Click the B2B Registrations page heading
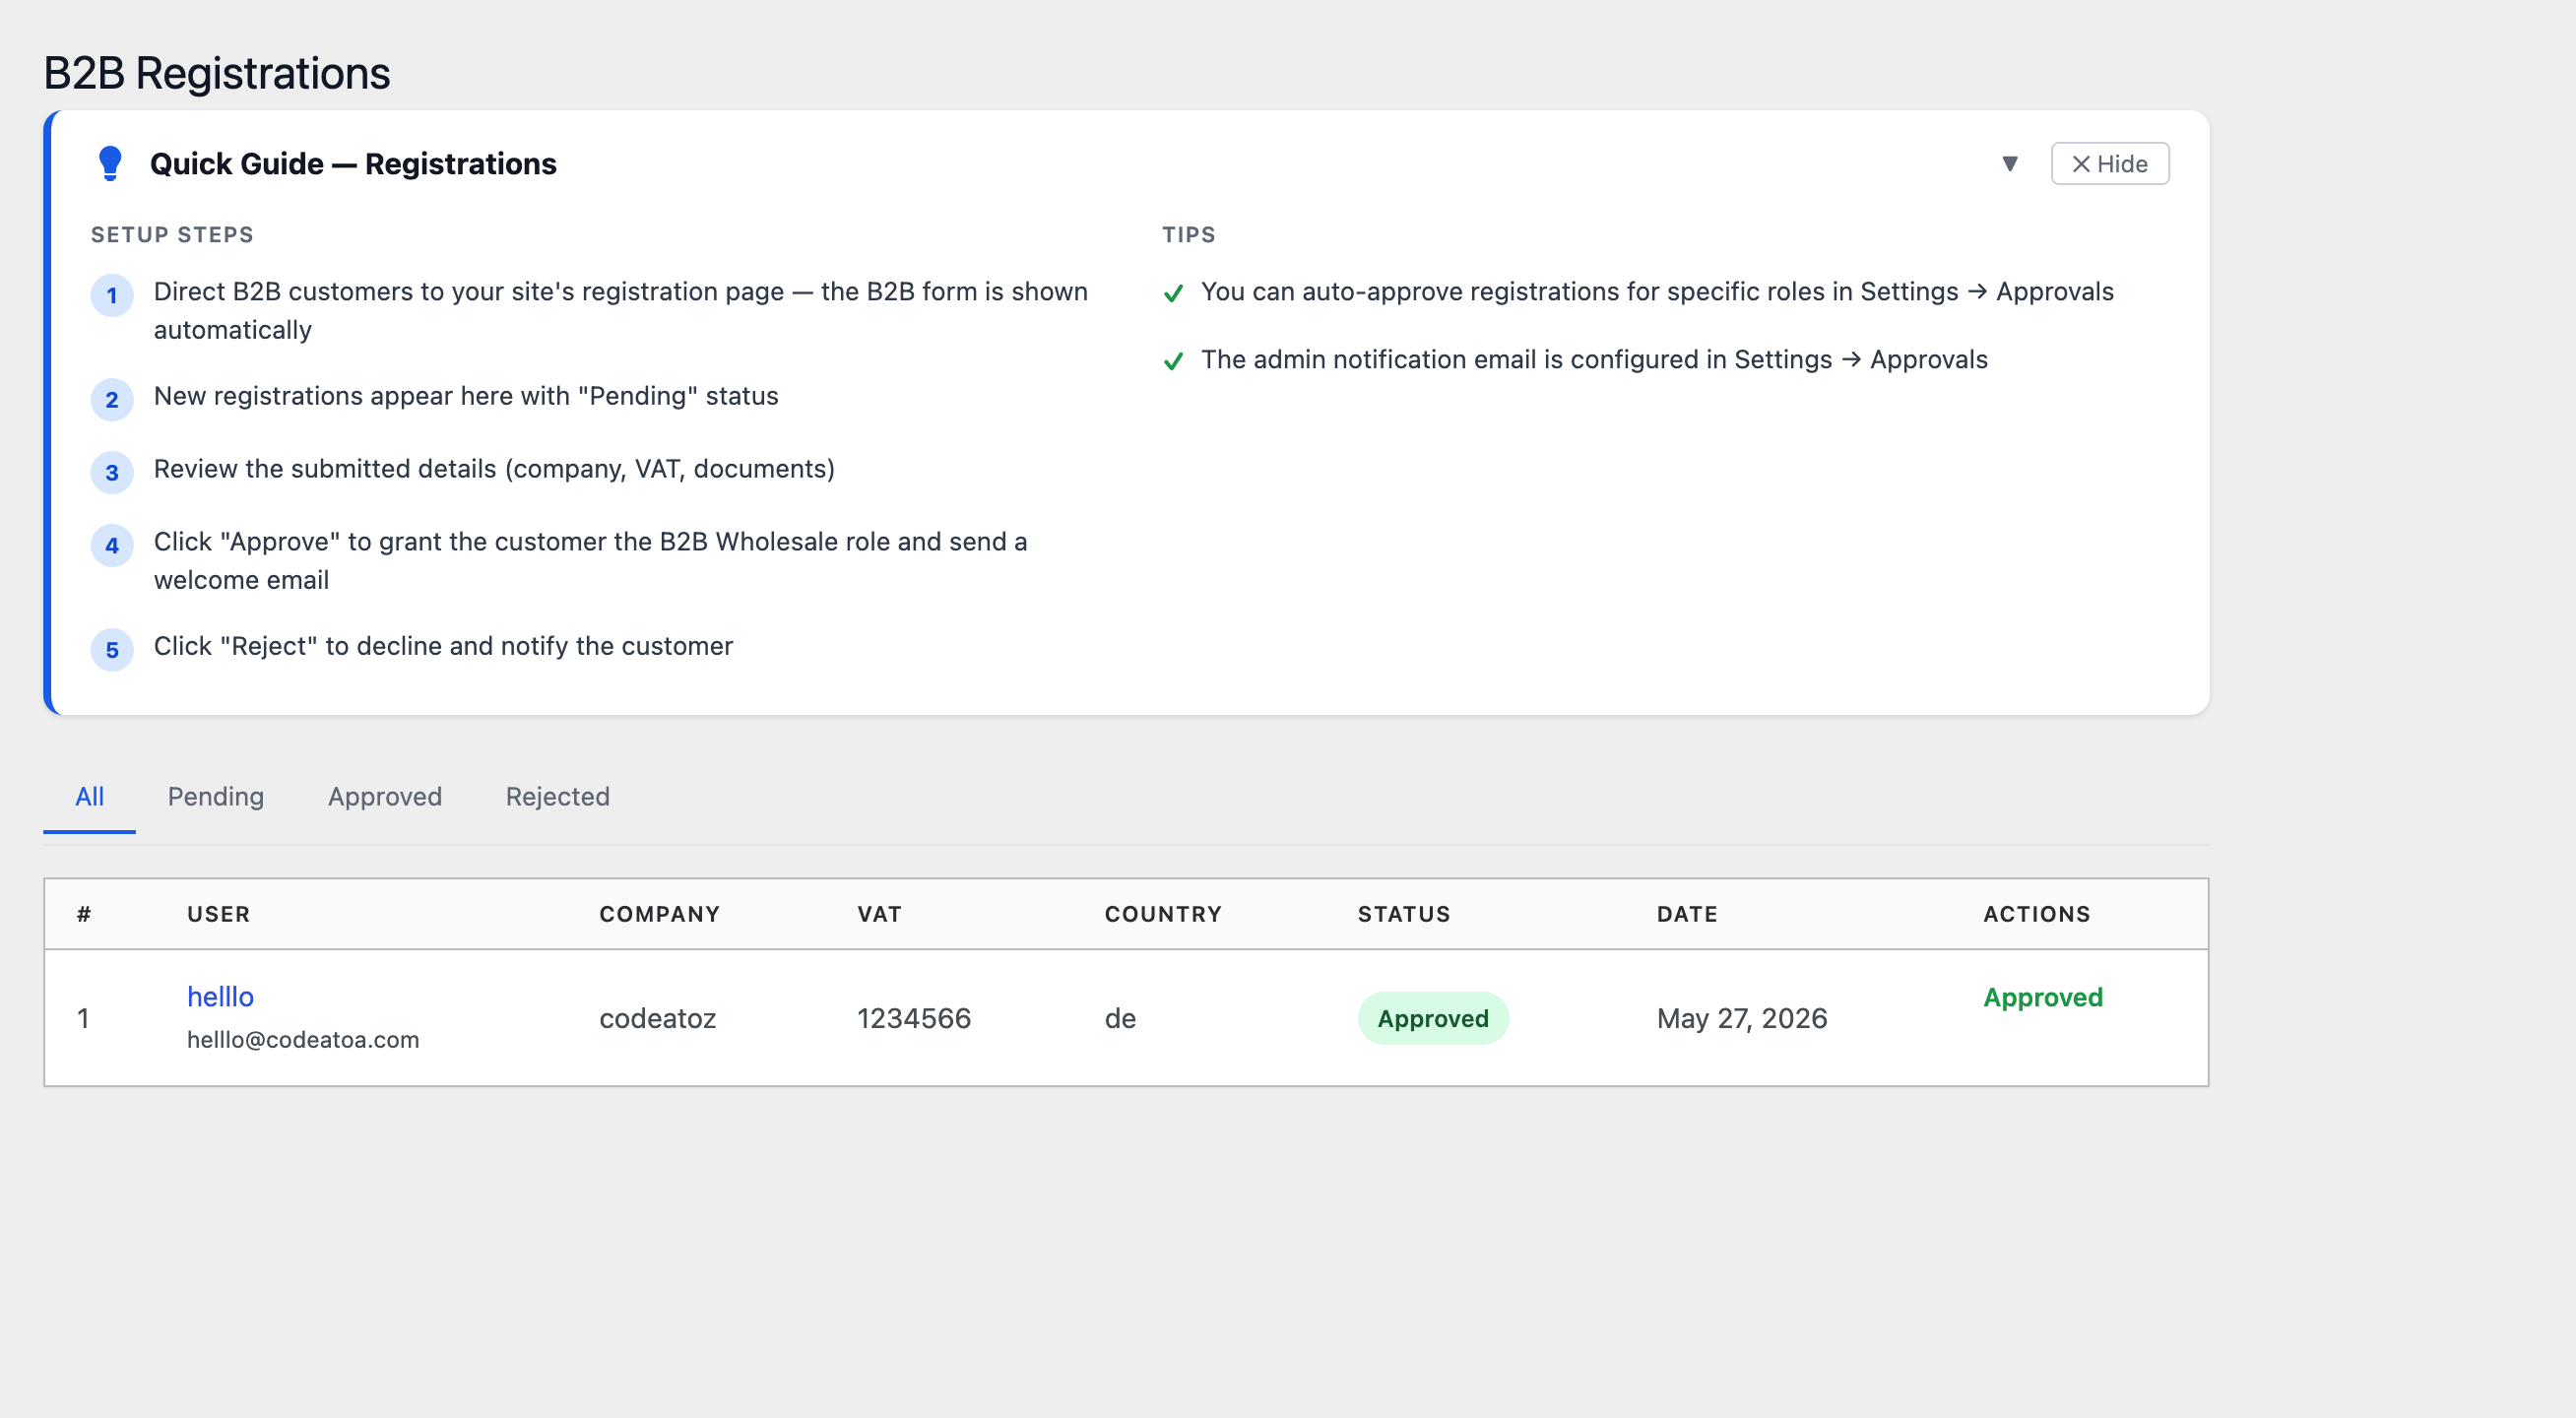2576x1418 pixels. tap(217, 74)
